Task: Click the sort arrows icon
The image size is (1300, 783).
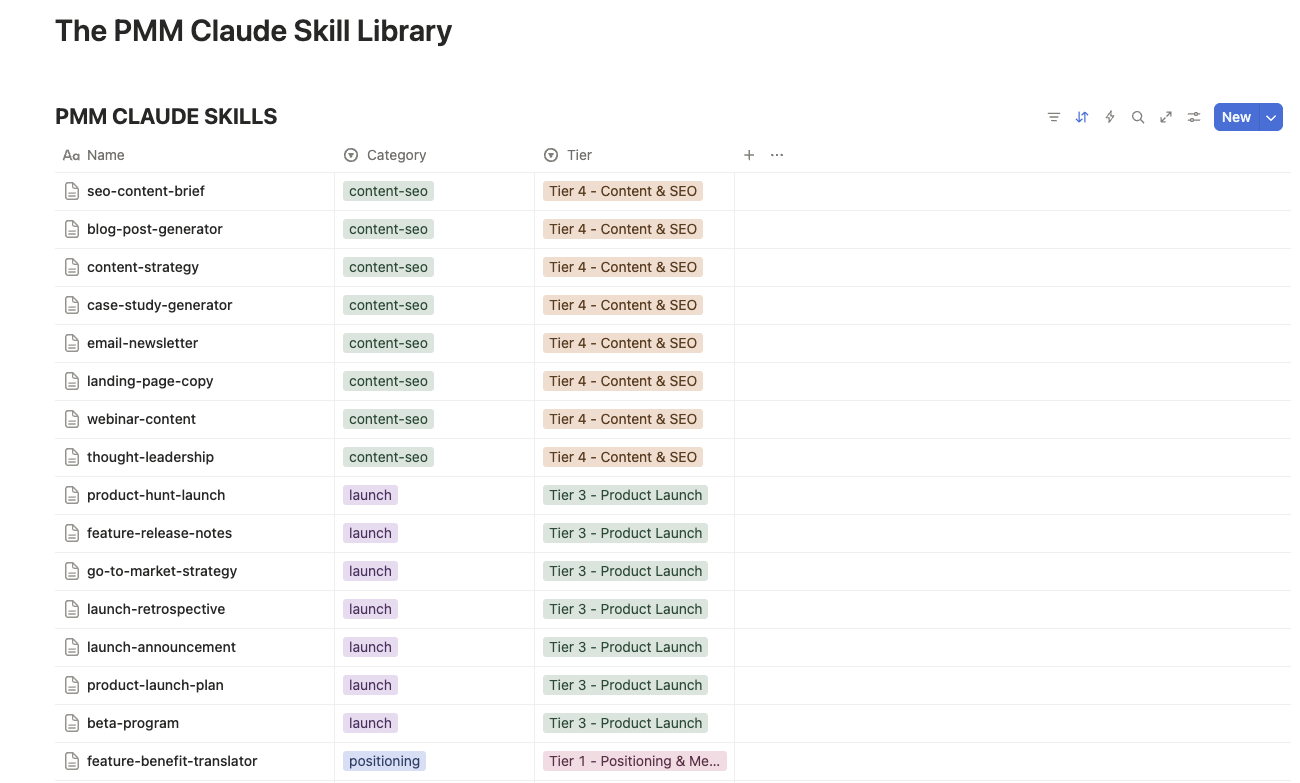Action: (x=1081, y=117)
